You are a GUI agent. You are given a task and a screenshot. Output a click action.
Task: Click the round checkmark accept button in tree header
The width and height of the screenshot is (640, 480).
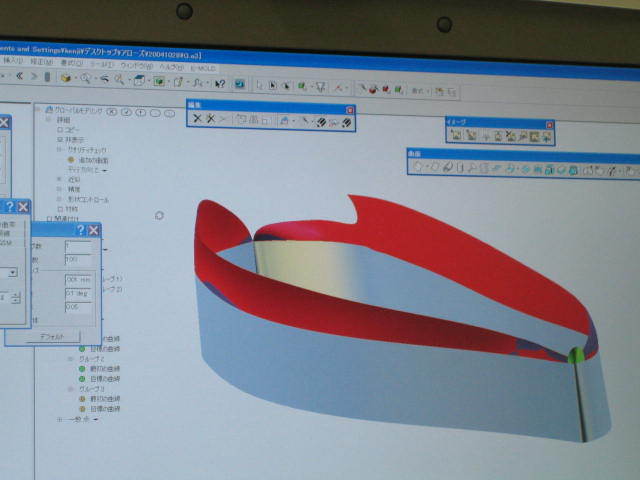coord(126,112)
